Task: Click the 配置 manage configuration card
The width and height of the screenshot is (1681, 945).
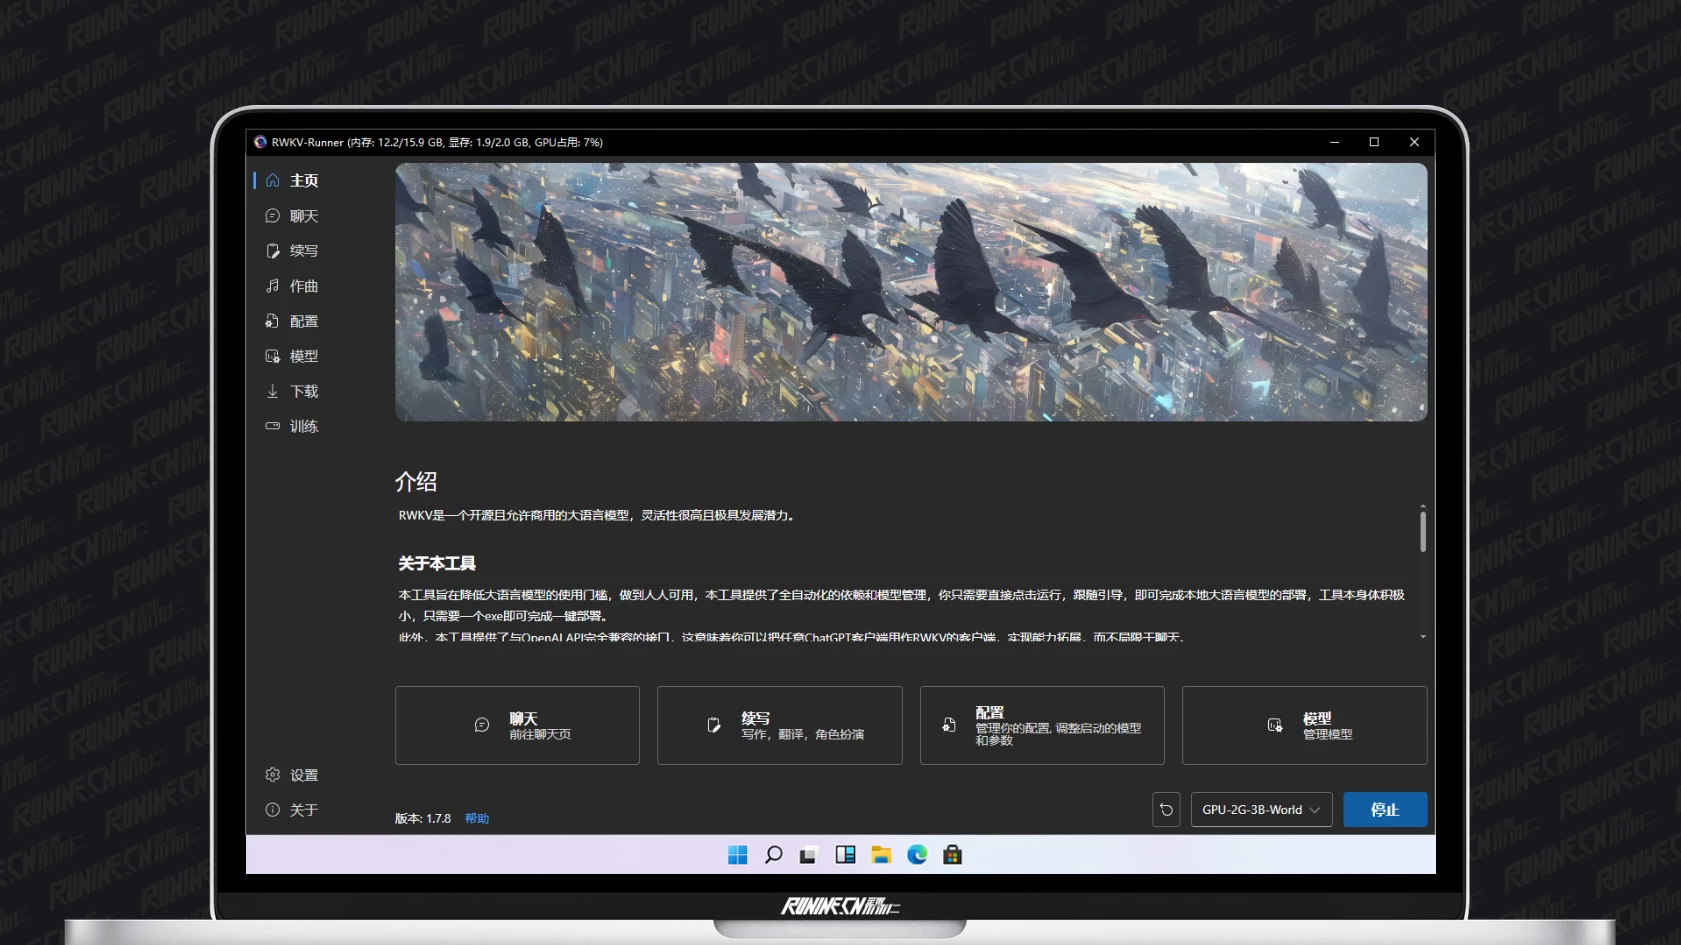Action: pos(1041,726)
